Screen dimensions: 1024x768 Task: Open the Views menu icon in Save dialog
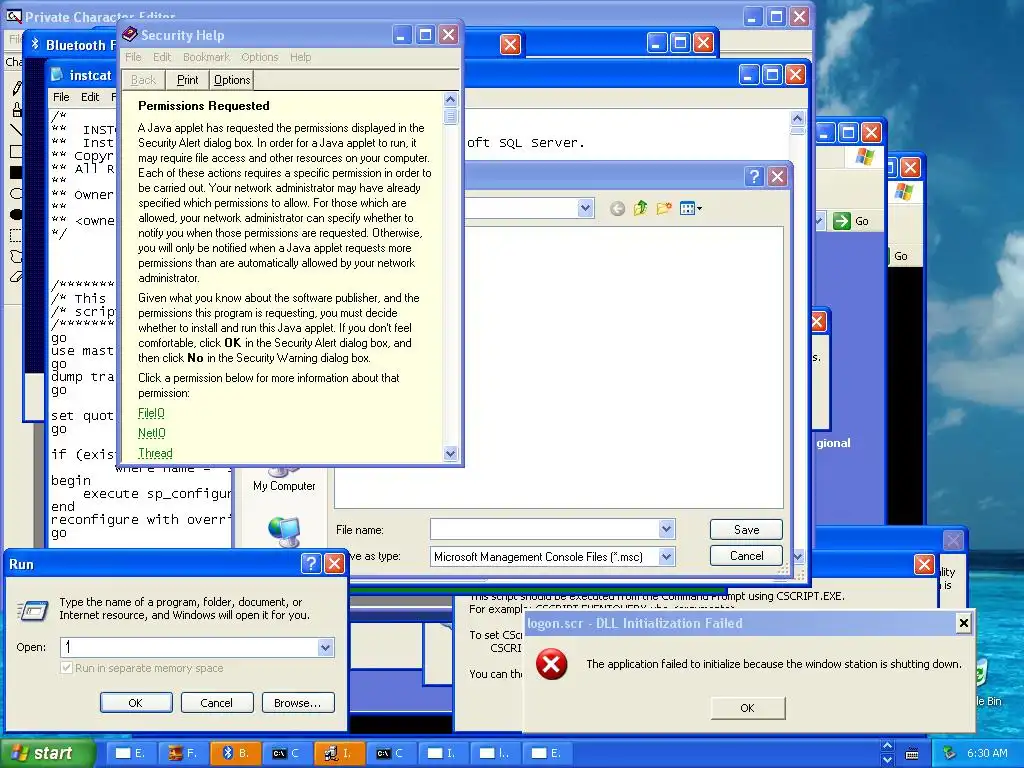click(x=690, y=208)
